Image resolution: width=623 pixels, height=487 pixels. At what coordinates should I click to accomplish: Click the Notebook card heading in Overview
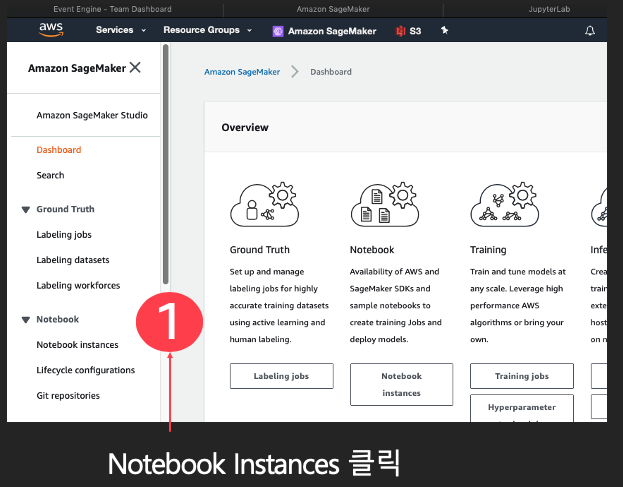click(x=372, y=250)
